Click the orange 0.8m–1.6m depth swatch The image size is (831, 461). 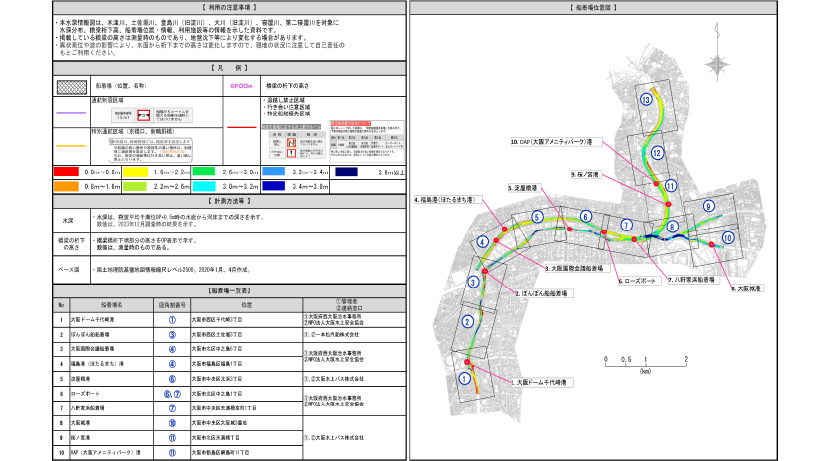pyautogui.click(x=66, y=187)
